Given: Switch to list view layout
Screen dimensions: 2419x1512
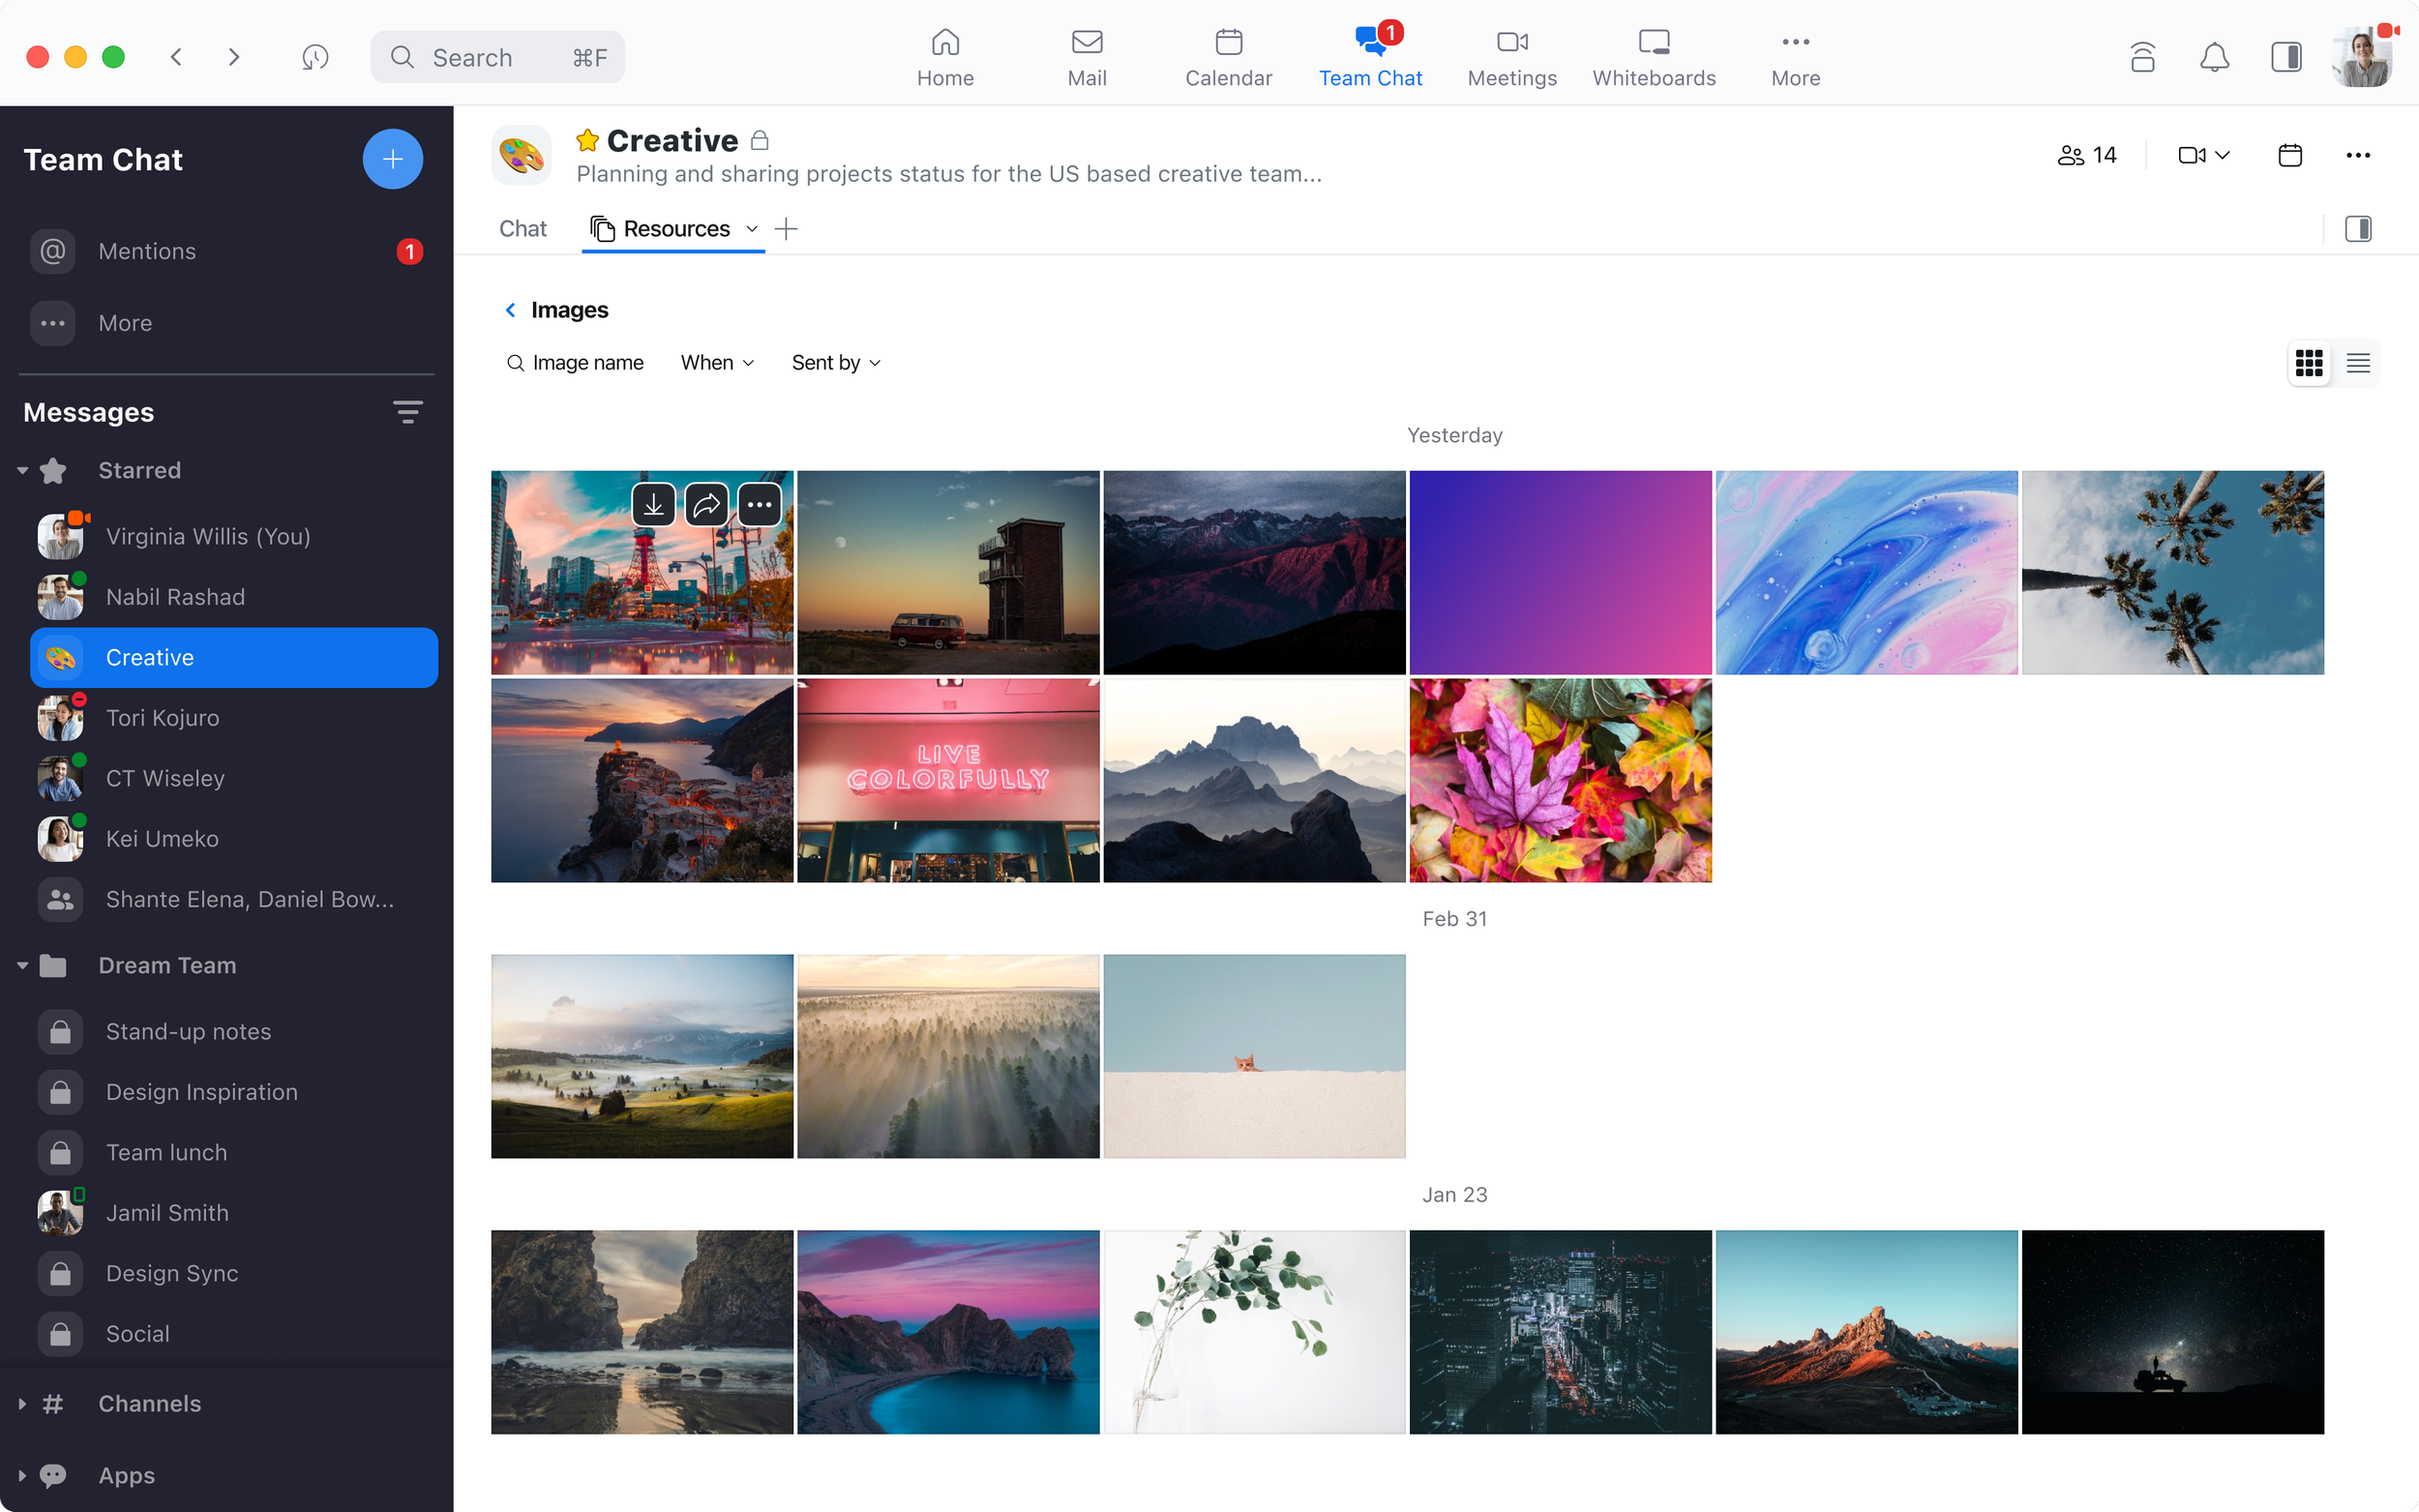Looking at the screenshot, I should [2357, 363].
